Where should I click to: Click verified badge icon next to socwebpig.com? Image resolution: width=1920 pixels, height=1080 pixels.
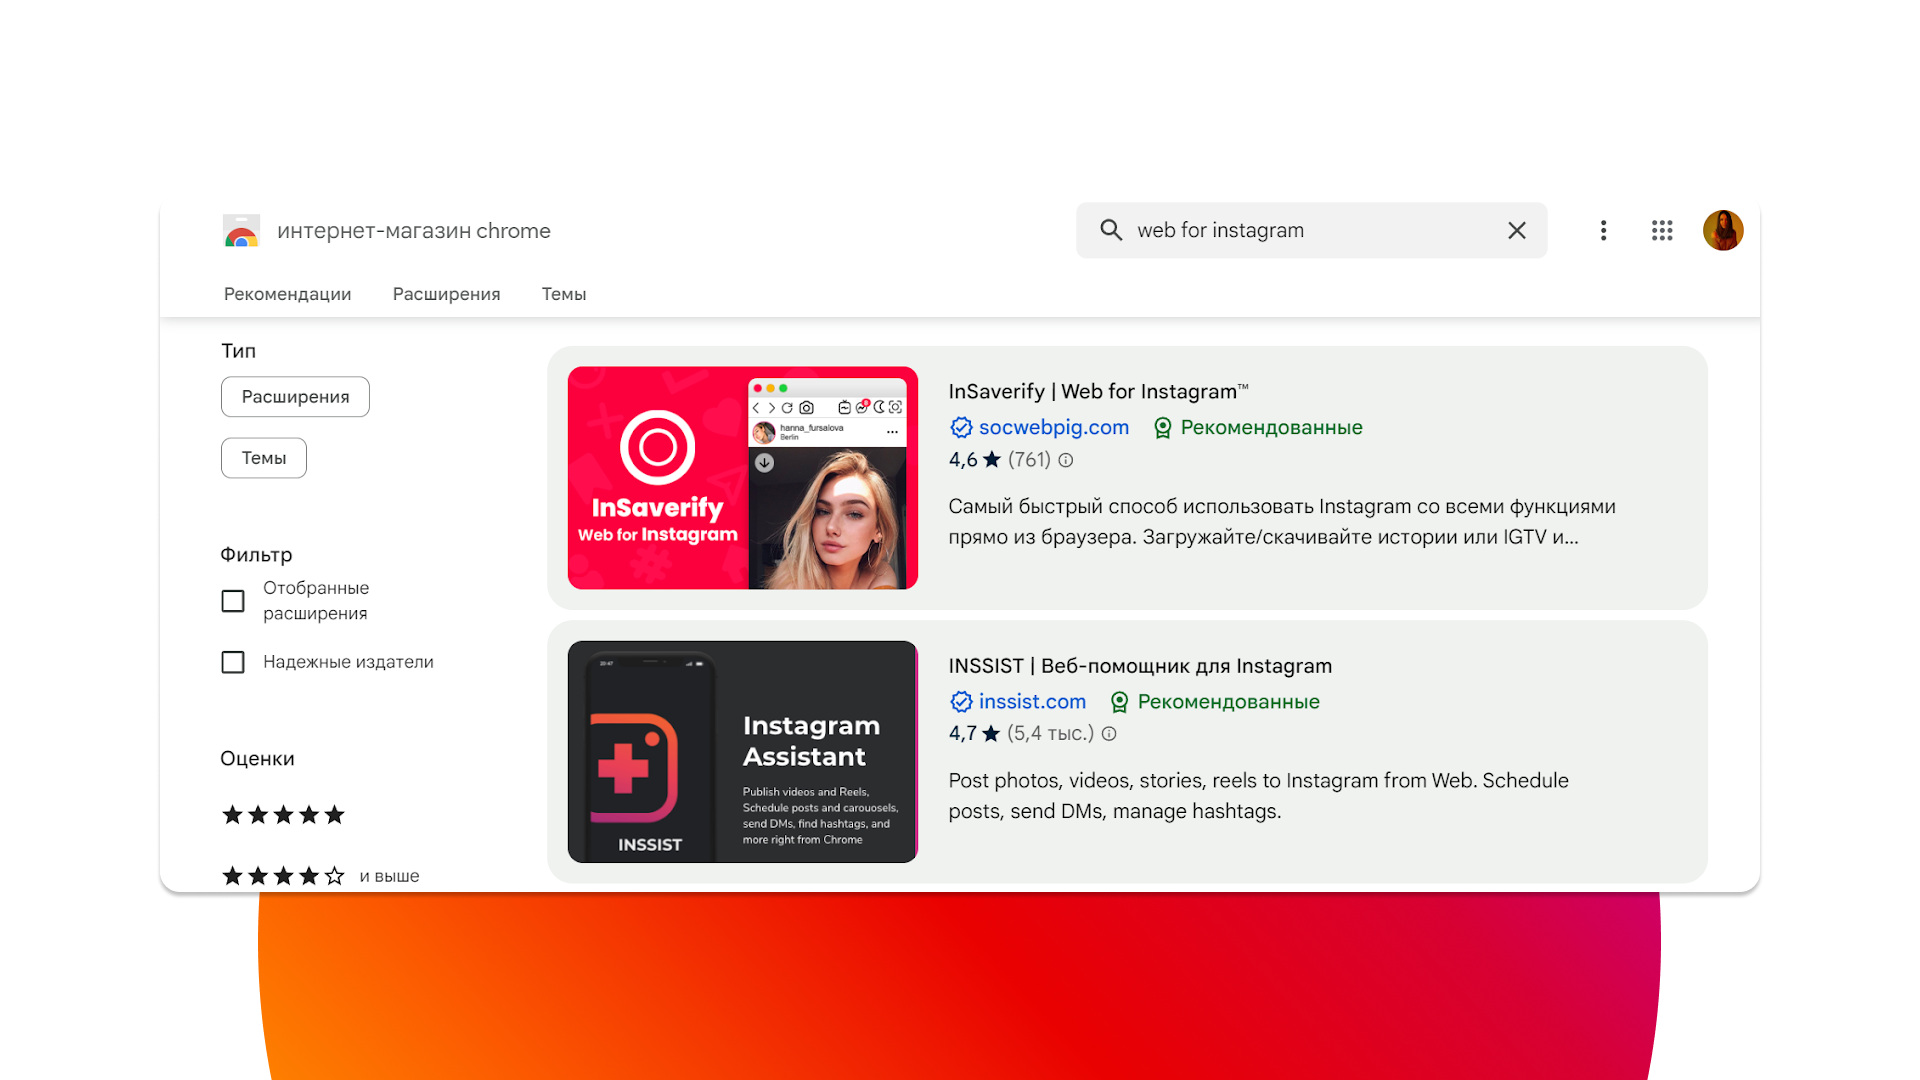coord(961,428)
